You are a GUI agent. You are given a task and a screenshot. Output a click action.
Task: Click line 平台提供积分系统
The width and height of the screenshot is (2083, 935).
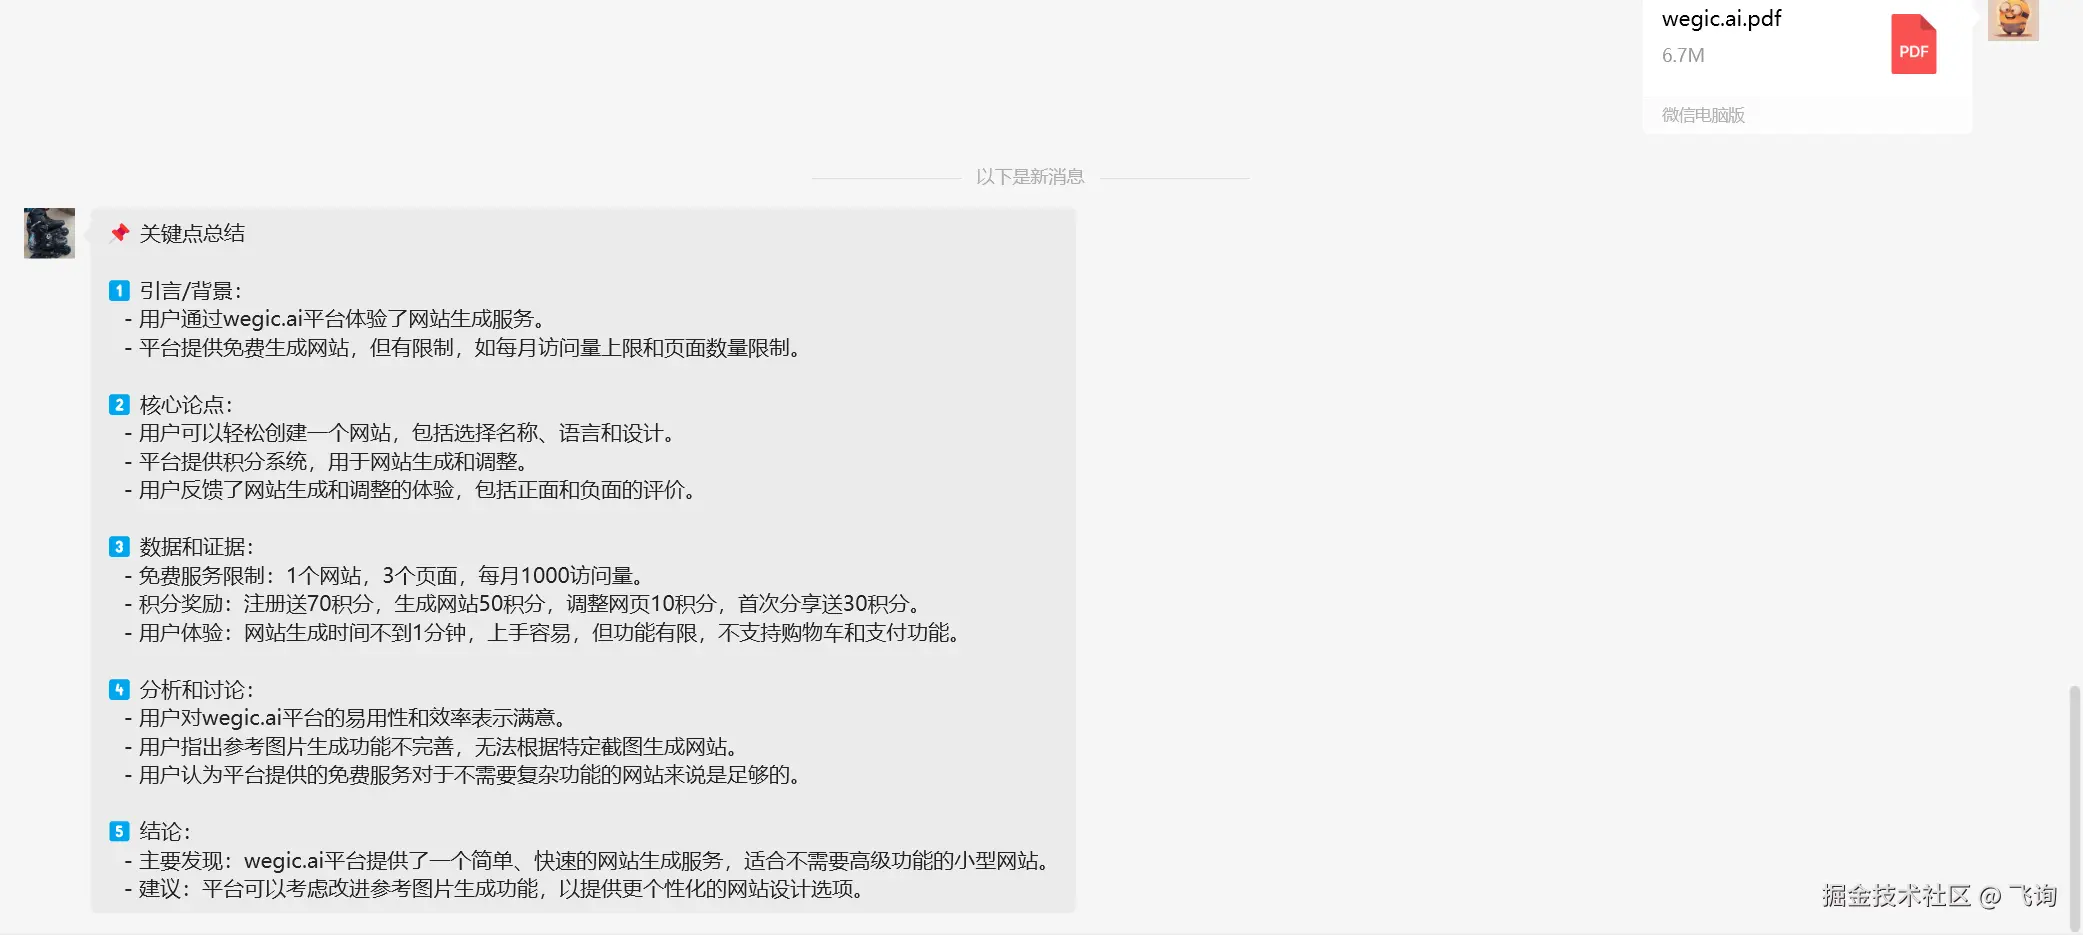click(329, 462)
